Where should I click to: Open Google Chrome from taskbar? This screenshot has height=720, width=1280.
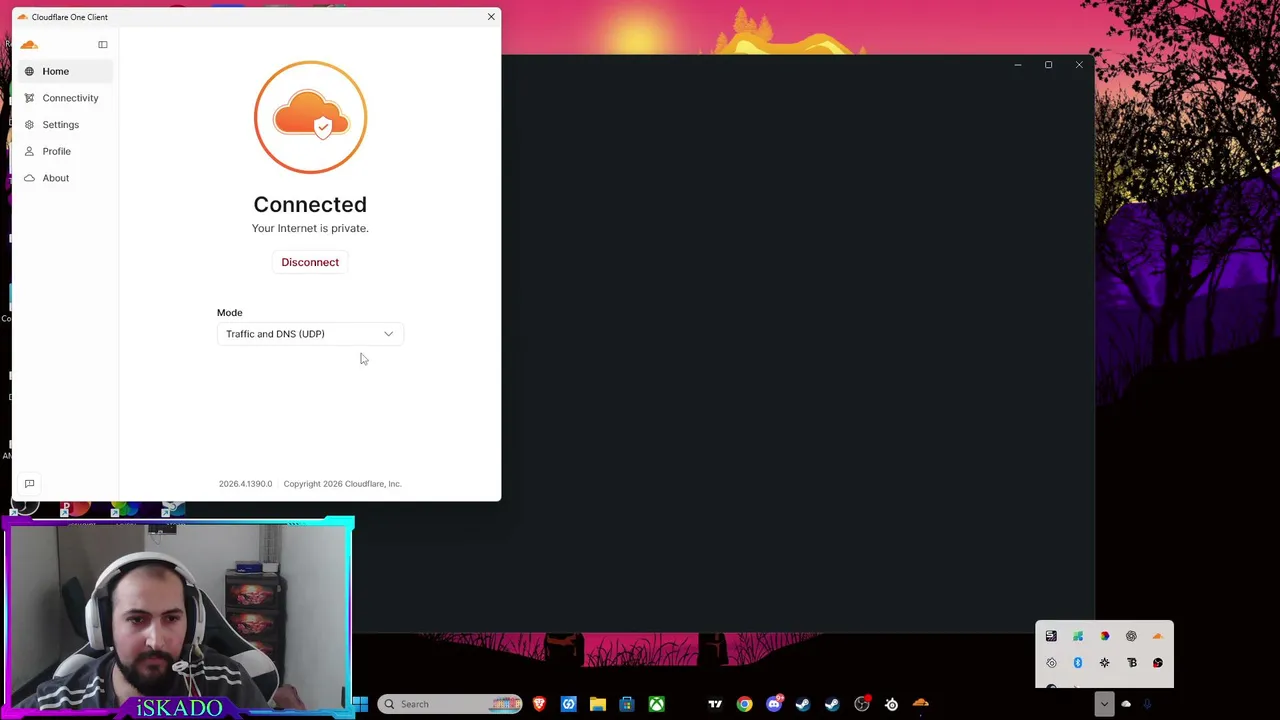pos(744,704)
